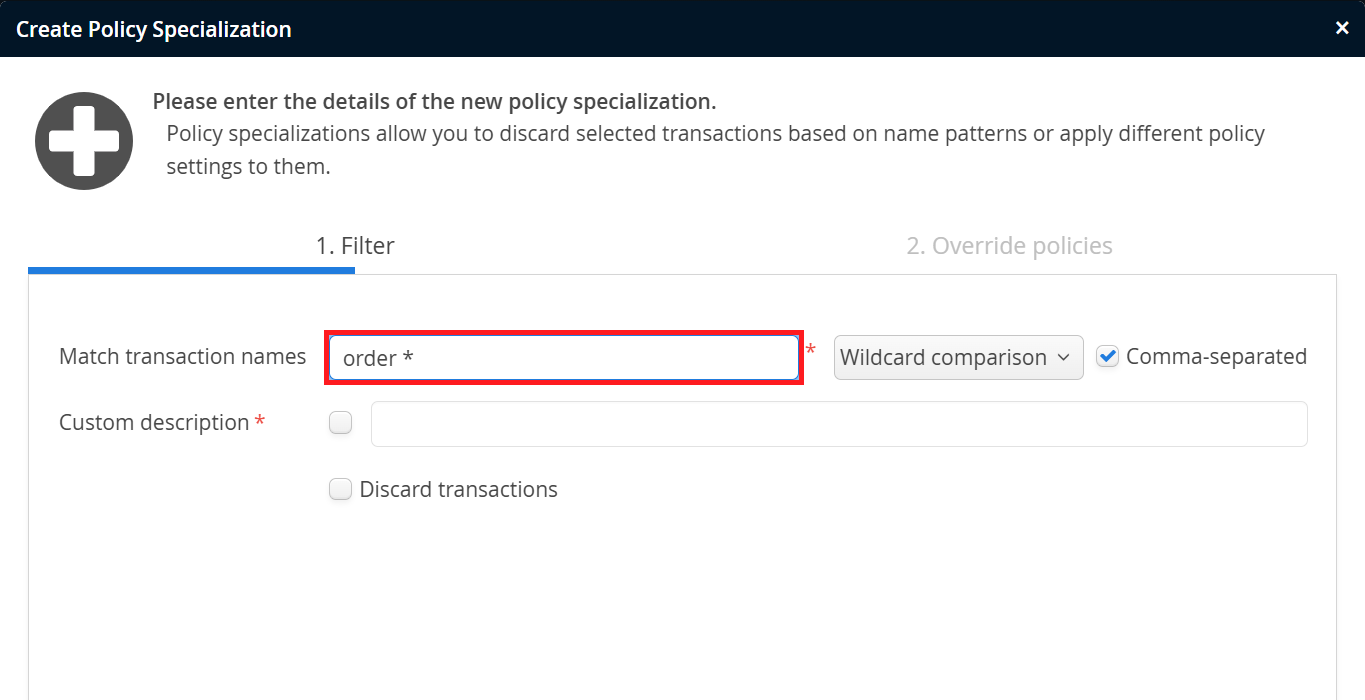This screenshot has height=700, width=1365.
Task: Tick the Discard transactions checkbox
Action: coord(341,490)
